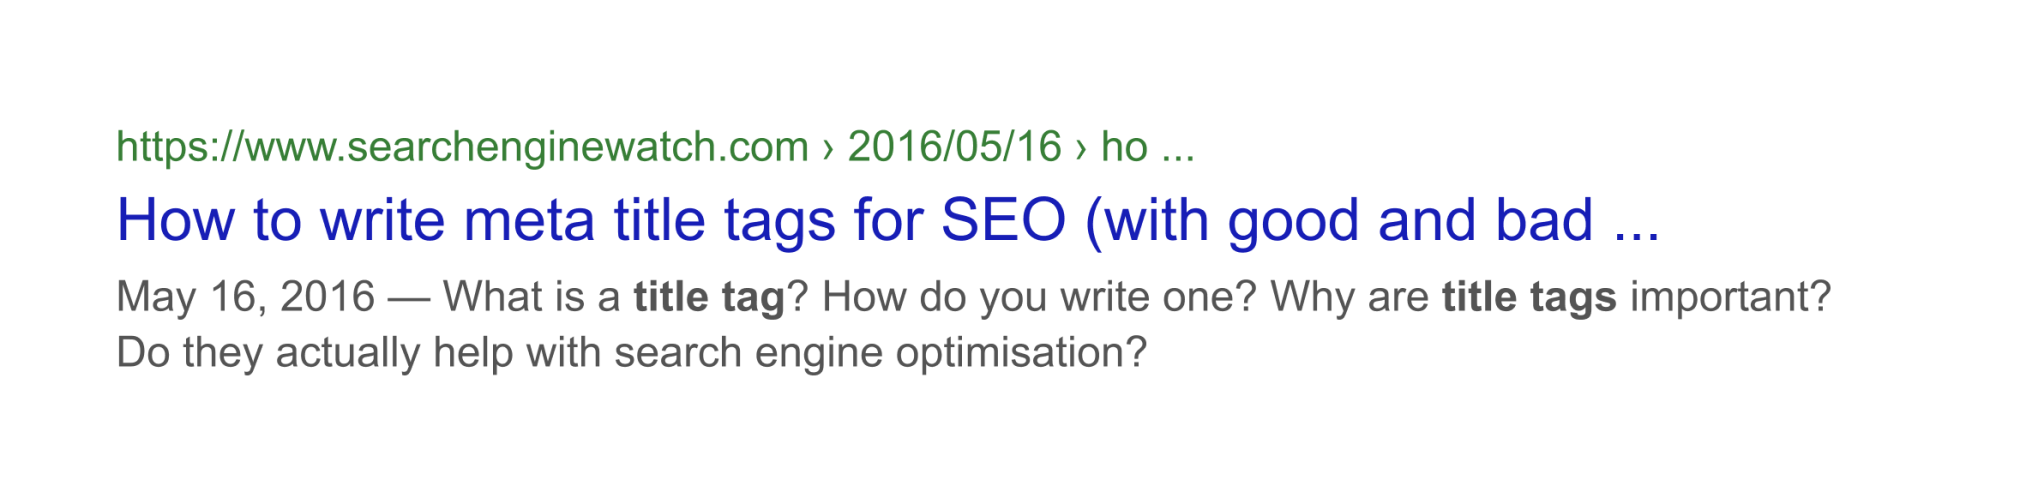Click the bold 'title tag' in snippet

pyautogui.click(x=708, y=297)
